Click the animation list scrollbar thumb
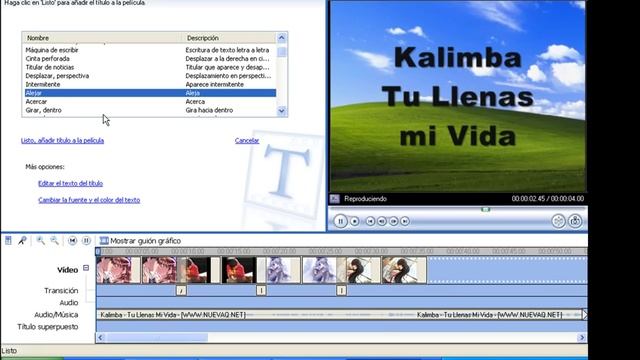The image size is (640, 360). point(282,52)
